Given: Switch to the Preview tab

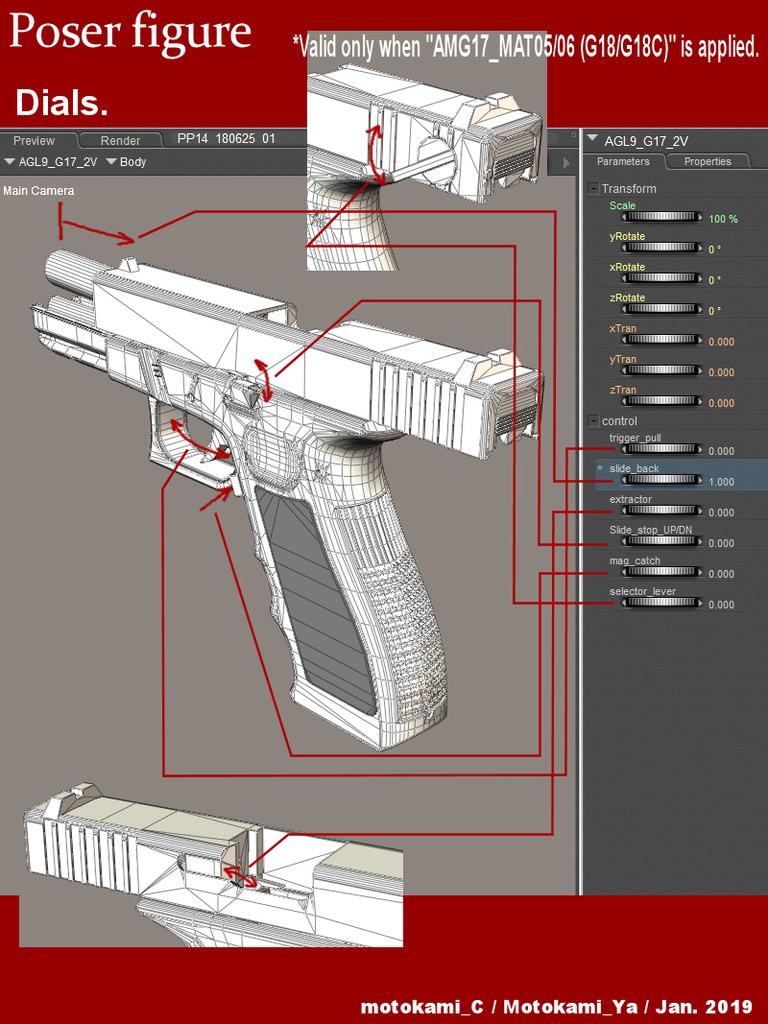Looking at the screenshot, I should (x=35, y=140).
